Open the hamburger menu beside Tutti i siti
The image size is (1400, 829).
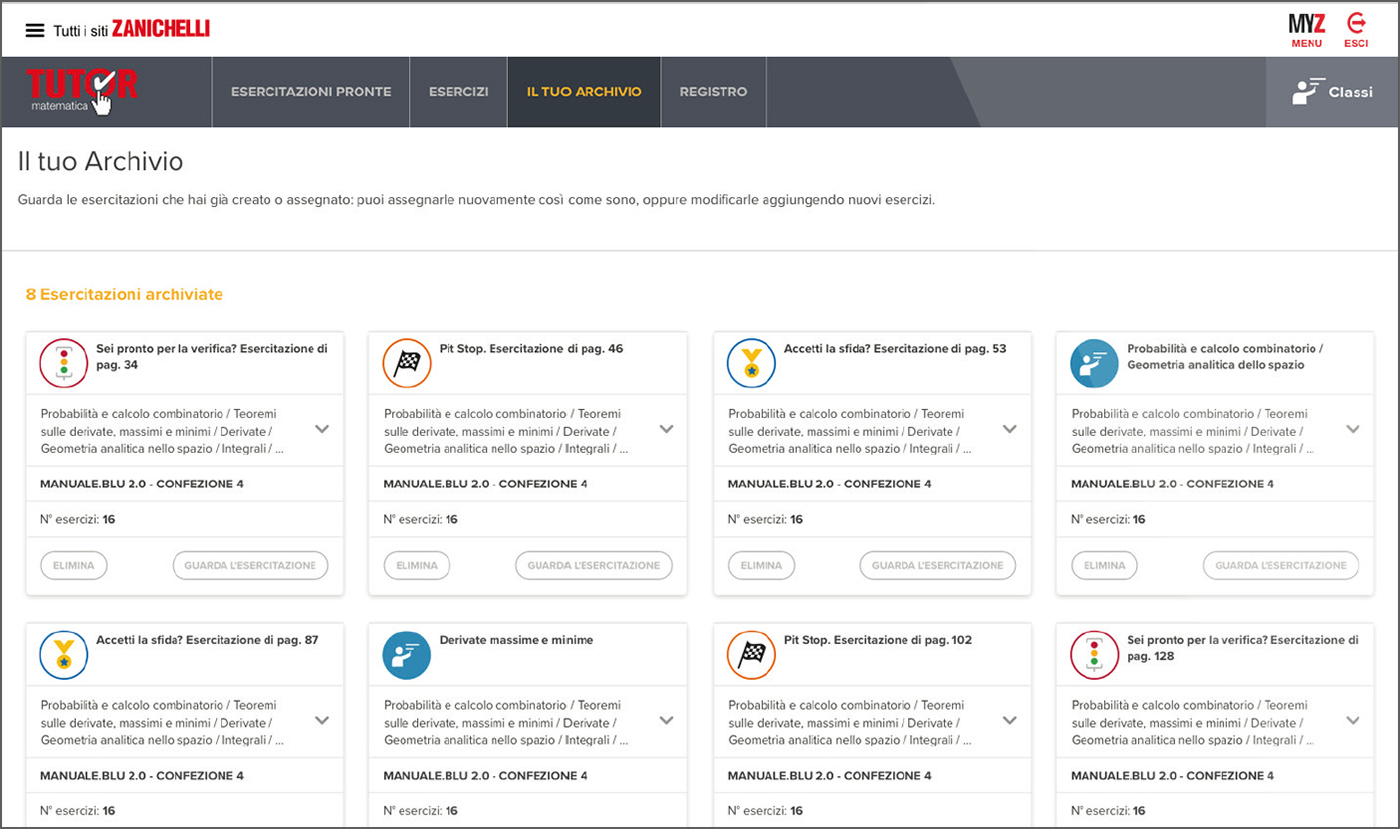[x=35, y=30]
